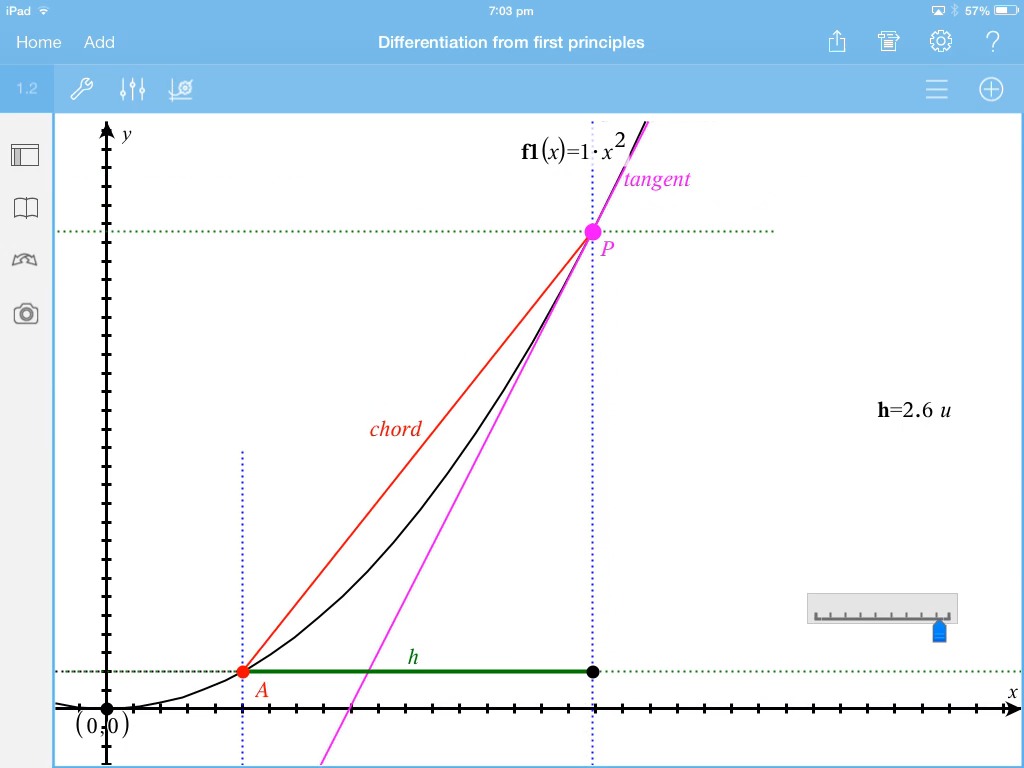Image resolution: width=1024 pixels, height=768 pixels.
Task: Open help question mark icon
Action: 992,42
